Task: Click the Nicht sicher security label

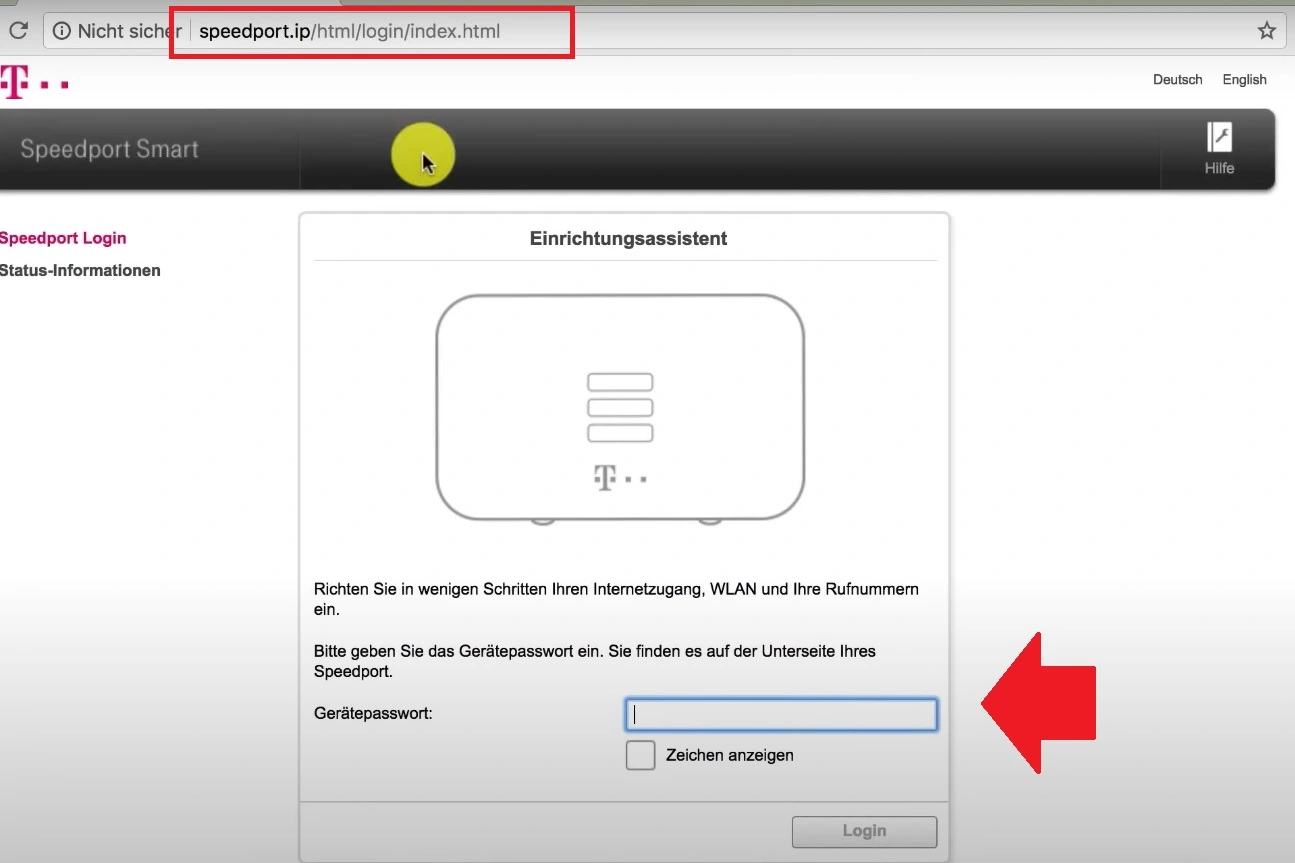Action: pos(129,31)
